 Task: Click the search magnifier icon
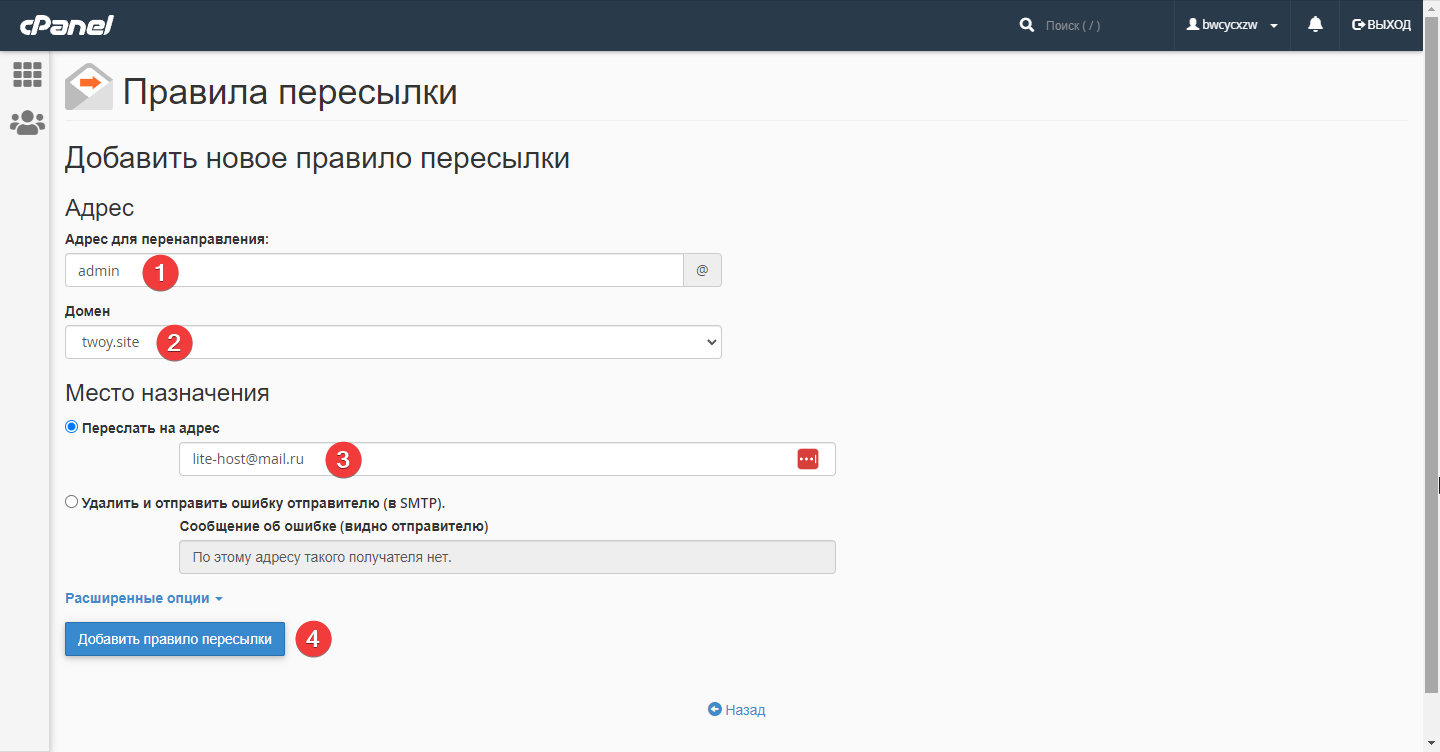point(1027,25)
